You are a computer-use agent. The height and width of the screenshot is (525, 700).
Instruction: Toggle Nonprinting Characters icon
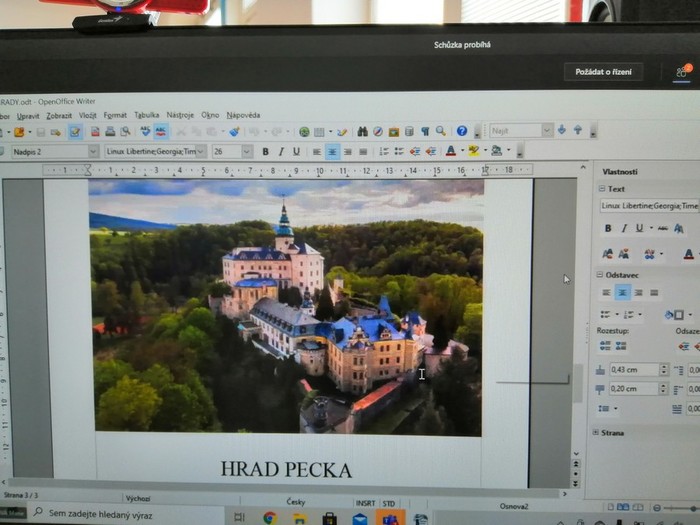(x=425, y=131)
